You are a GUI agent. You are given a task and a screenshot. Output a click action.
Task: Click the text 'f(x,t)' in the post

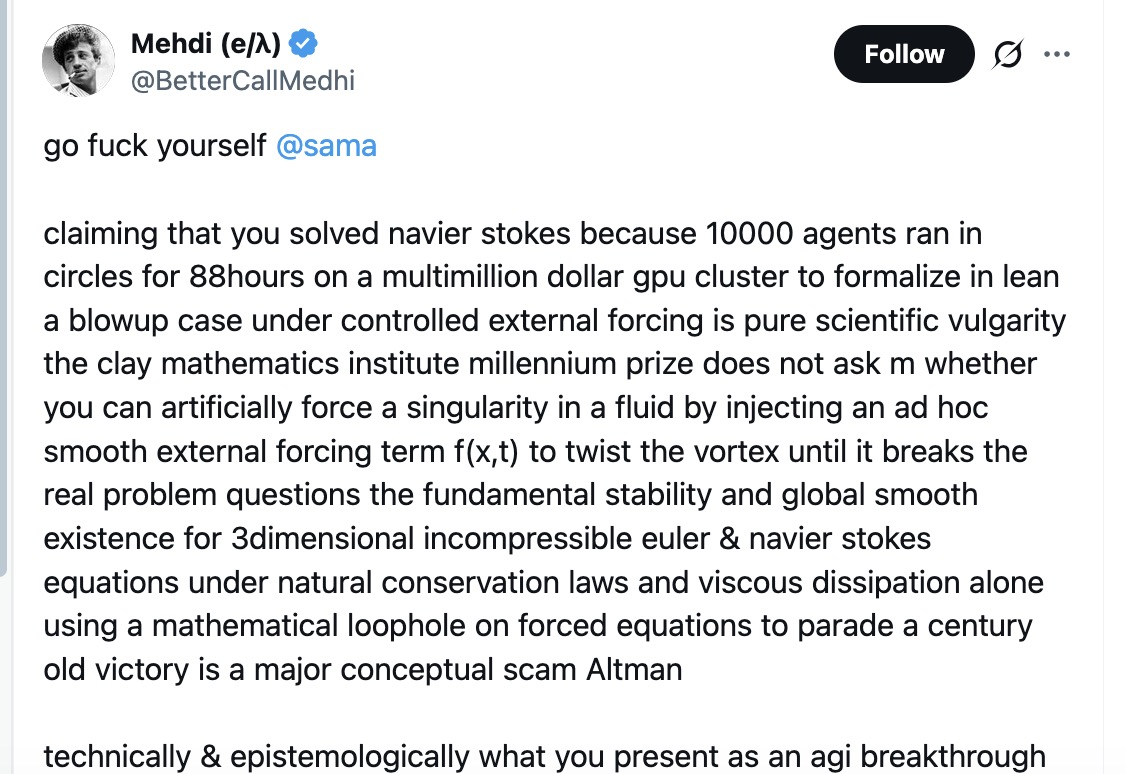click(x=486, y=452)
